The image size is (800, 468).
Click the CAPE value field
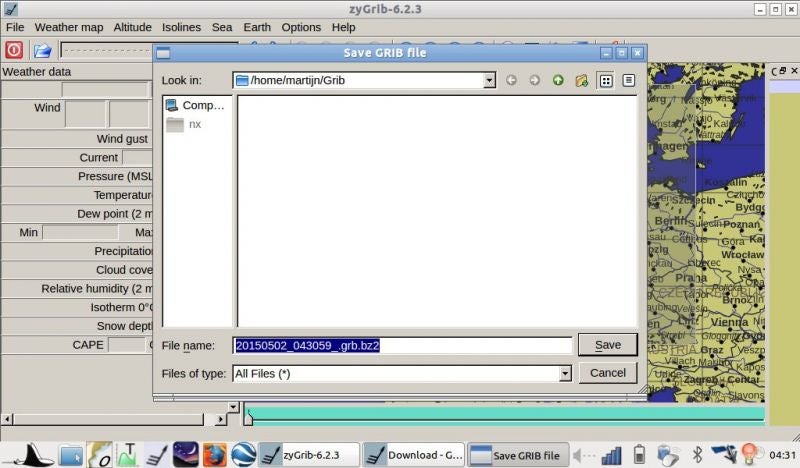(128, 345)
